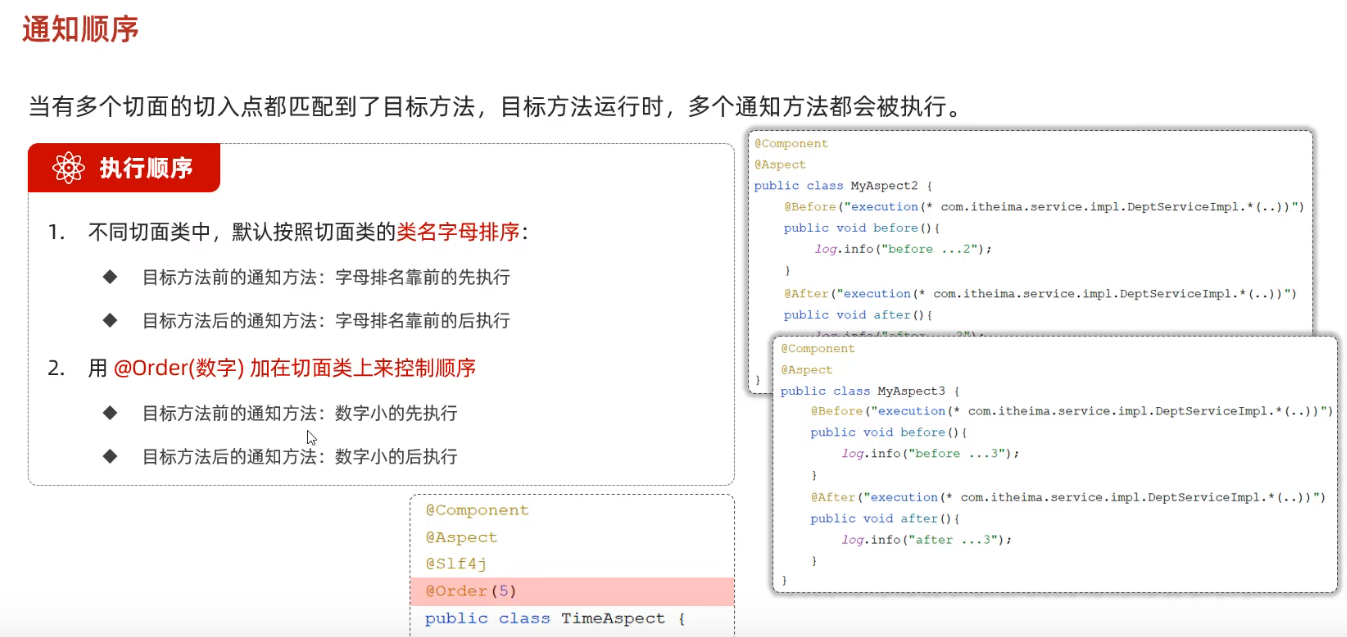This screenshot has width=1347, height=637.
Task: Click @Component in the MyAspect2 snippet
Action: pos(791,143)
